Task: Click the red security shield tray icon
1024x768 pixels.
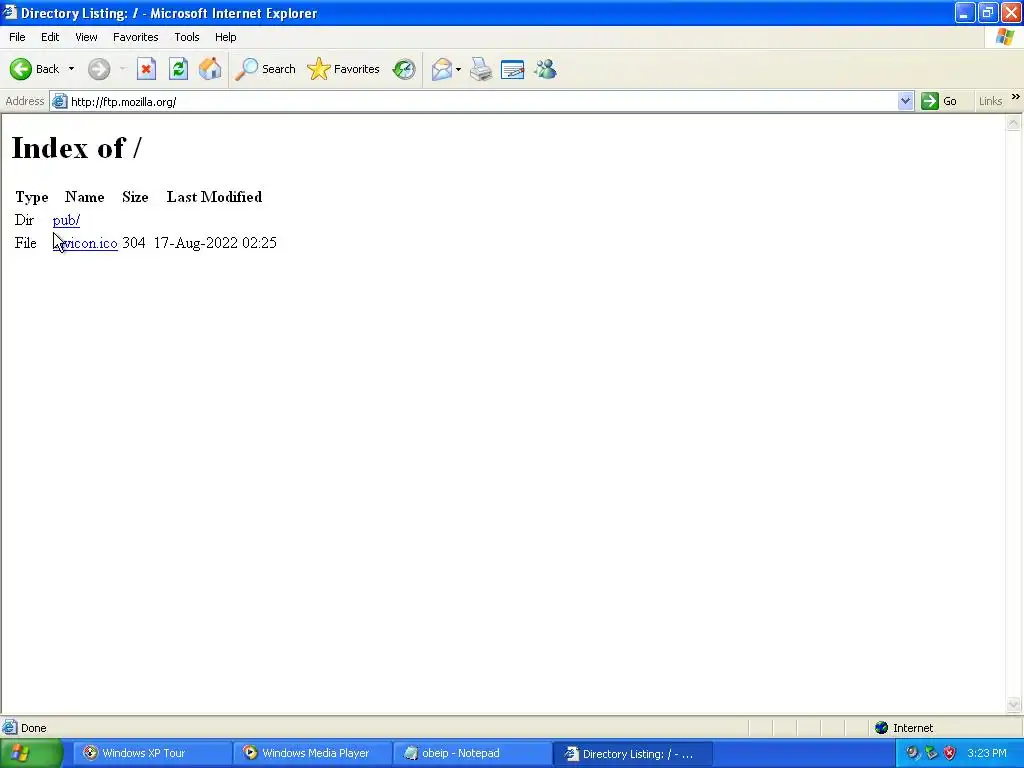Action: pyautogui.click(x=950, y=753)
